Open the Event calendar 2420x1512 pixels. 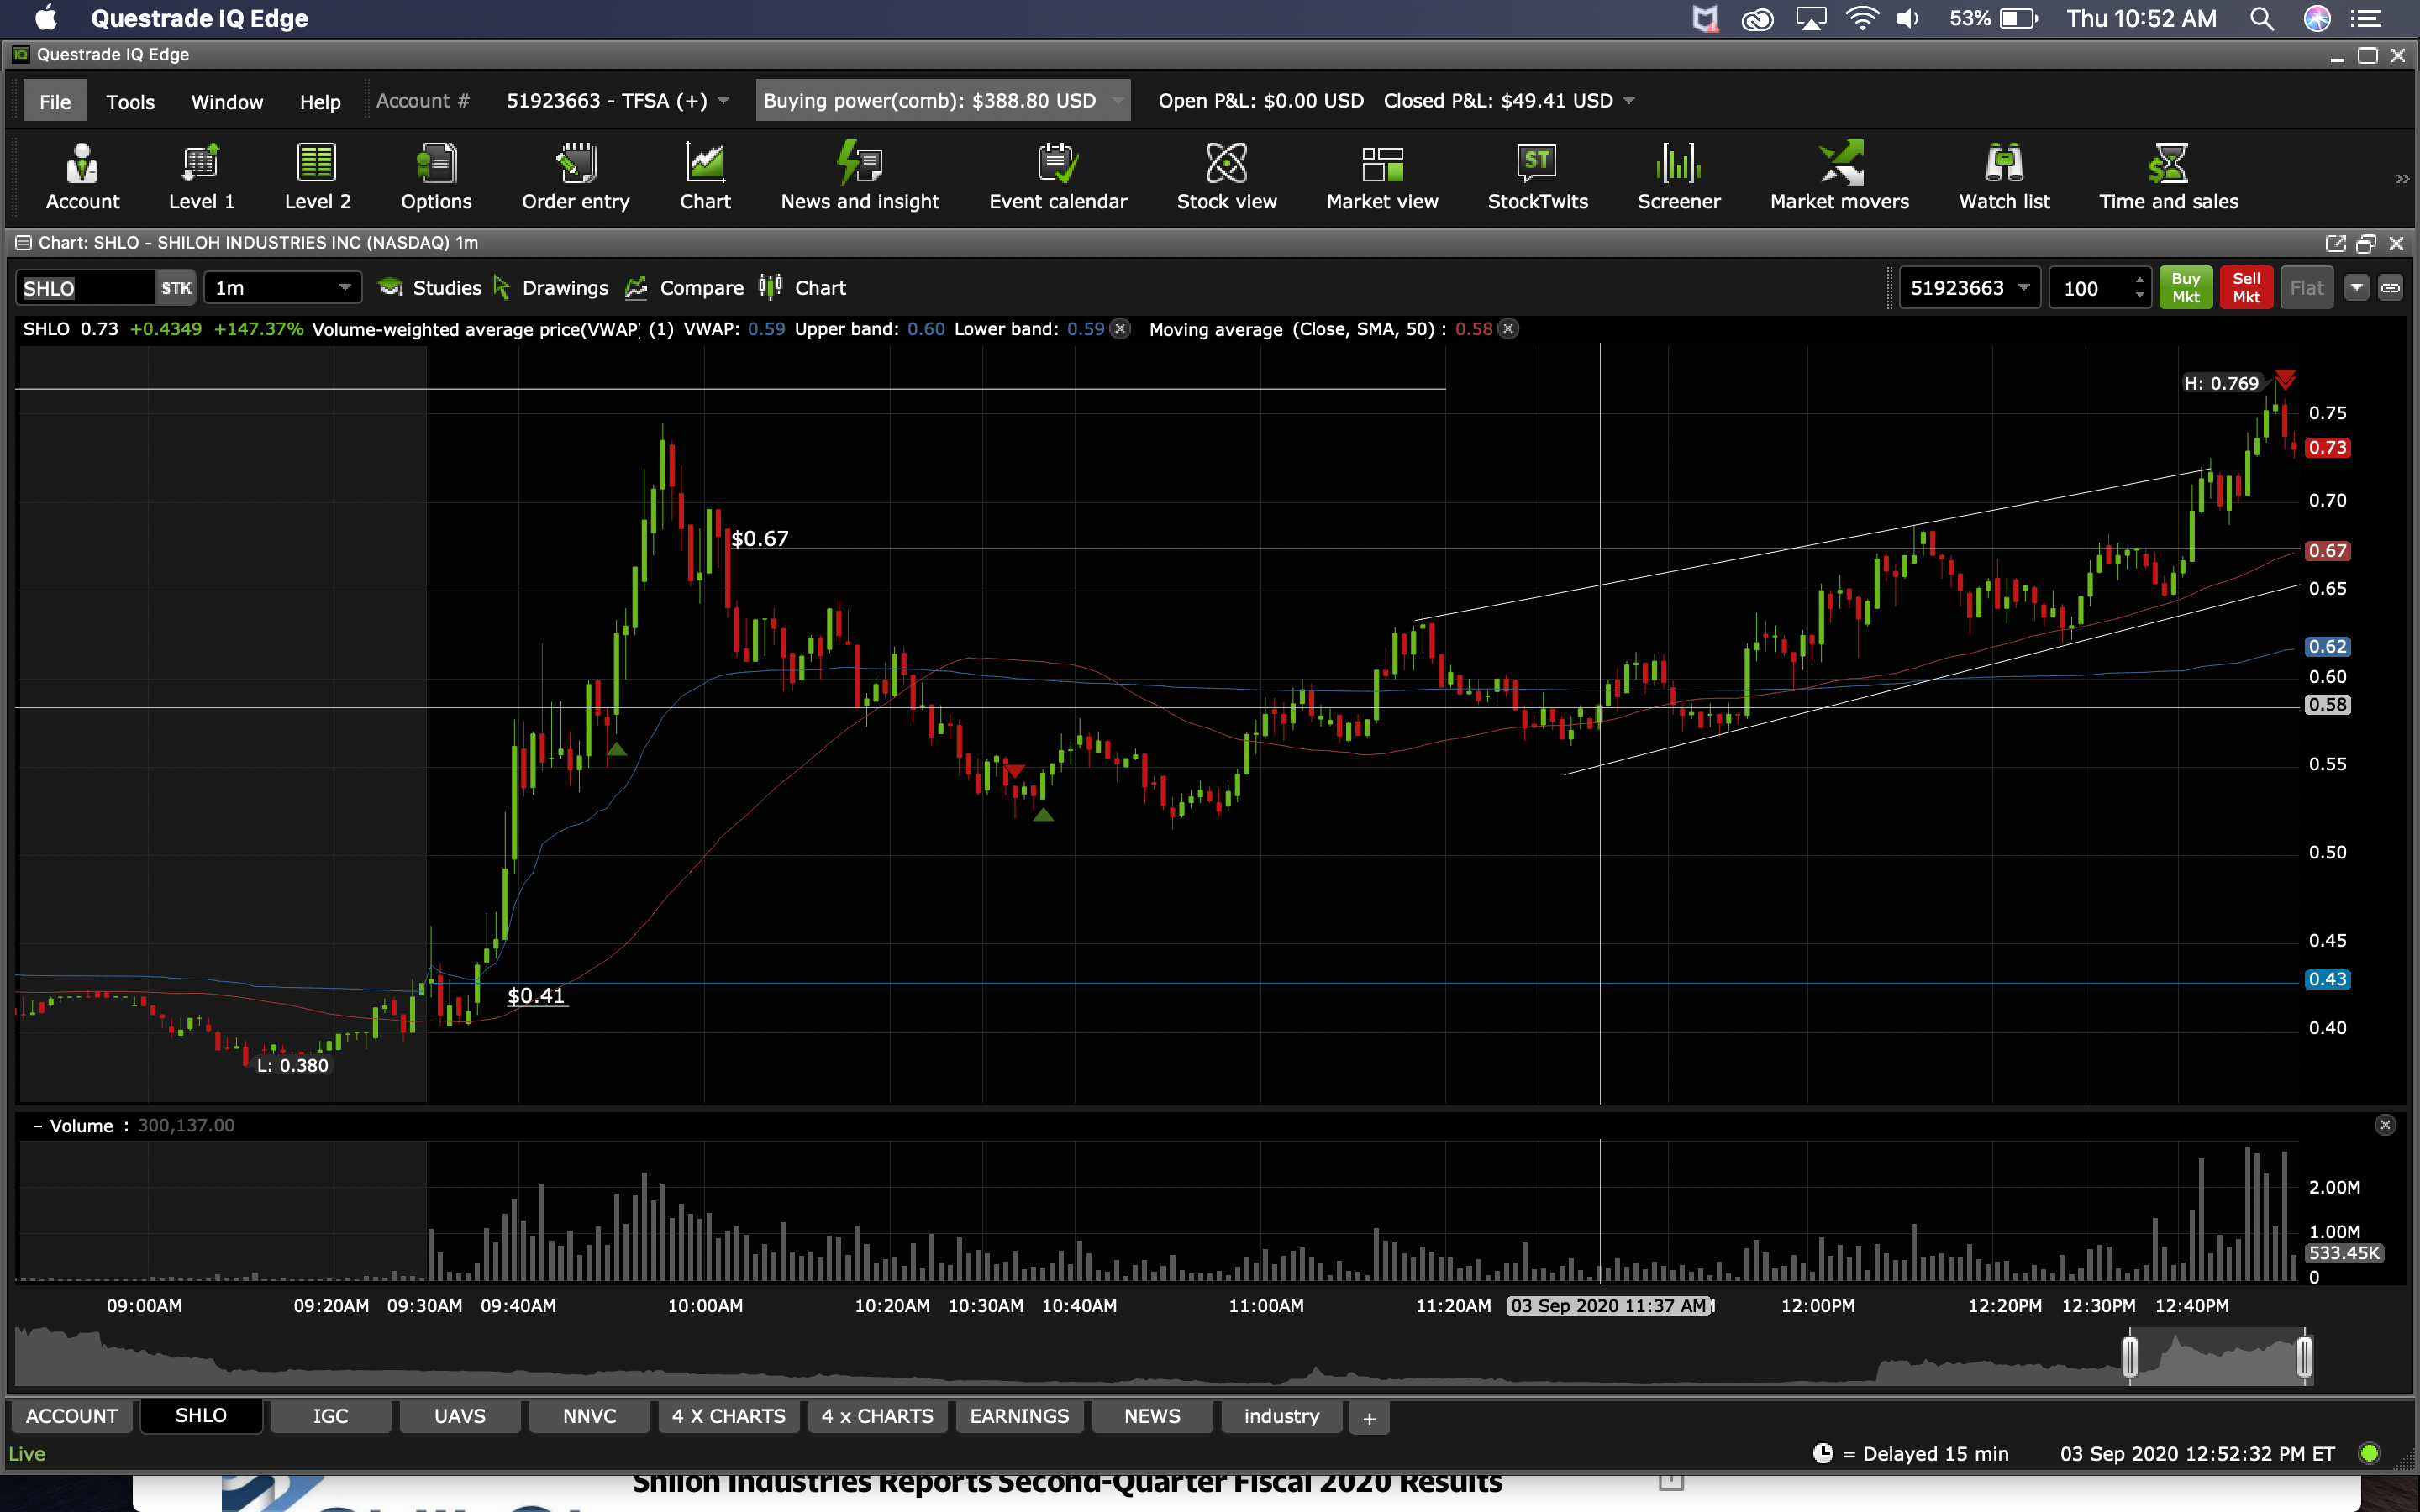click(1057, 177)
